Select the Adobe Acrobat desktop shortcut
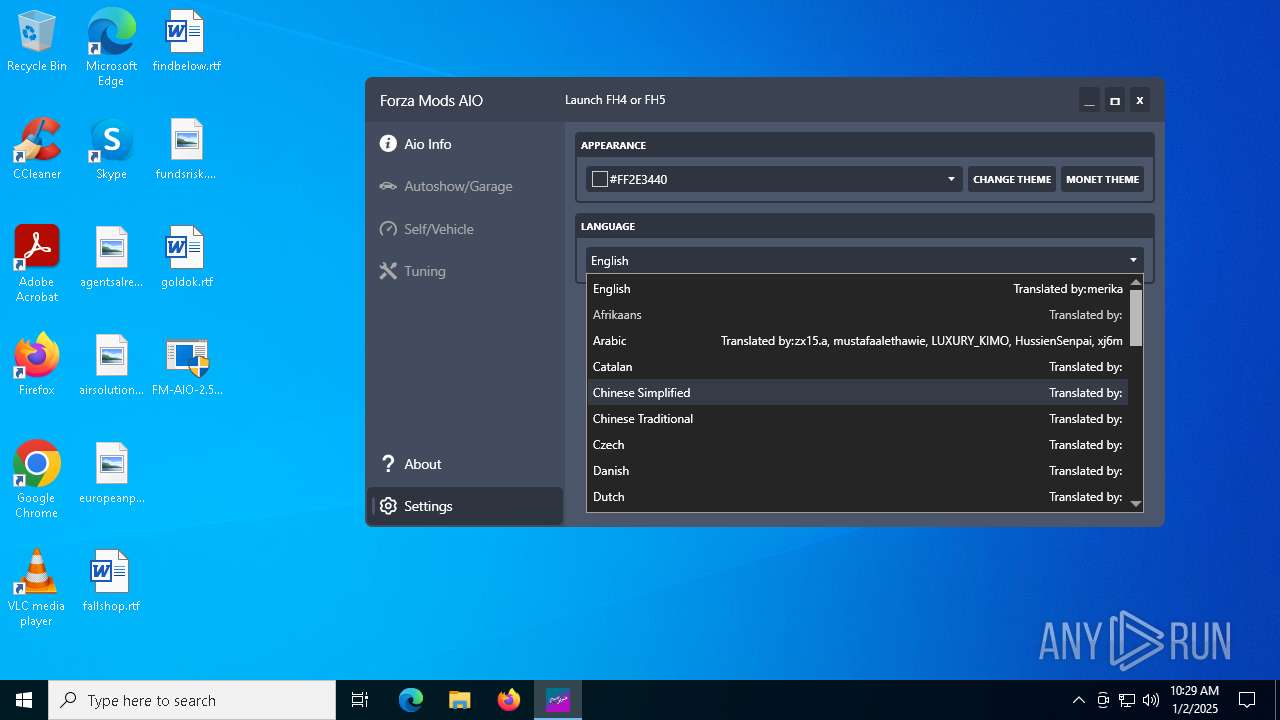Screen dimensions: 1280x720 37,263
